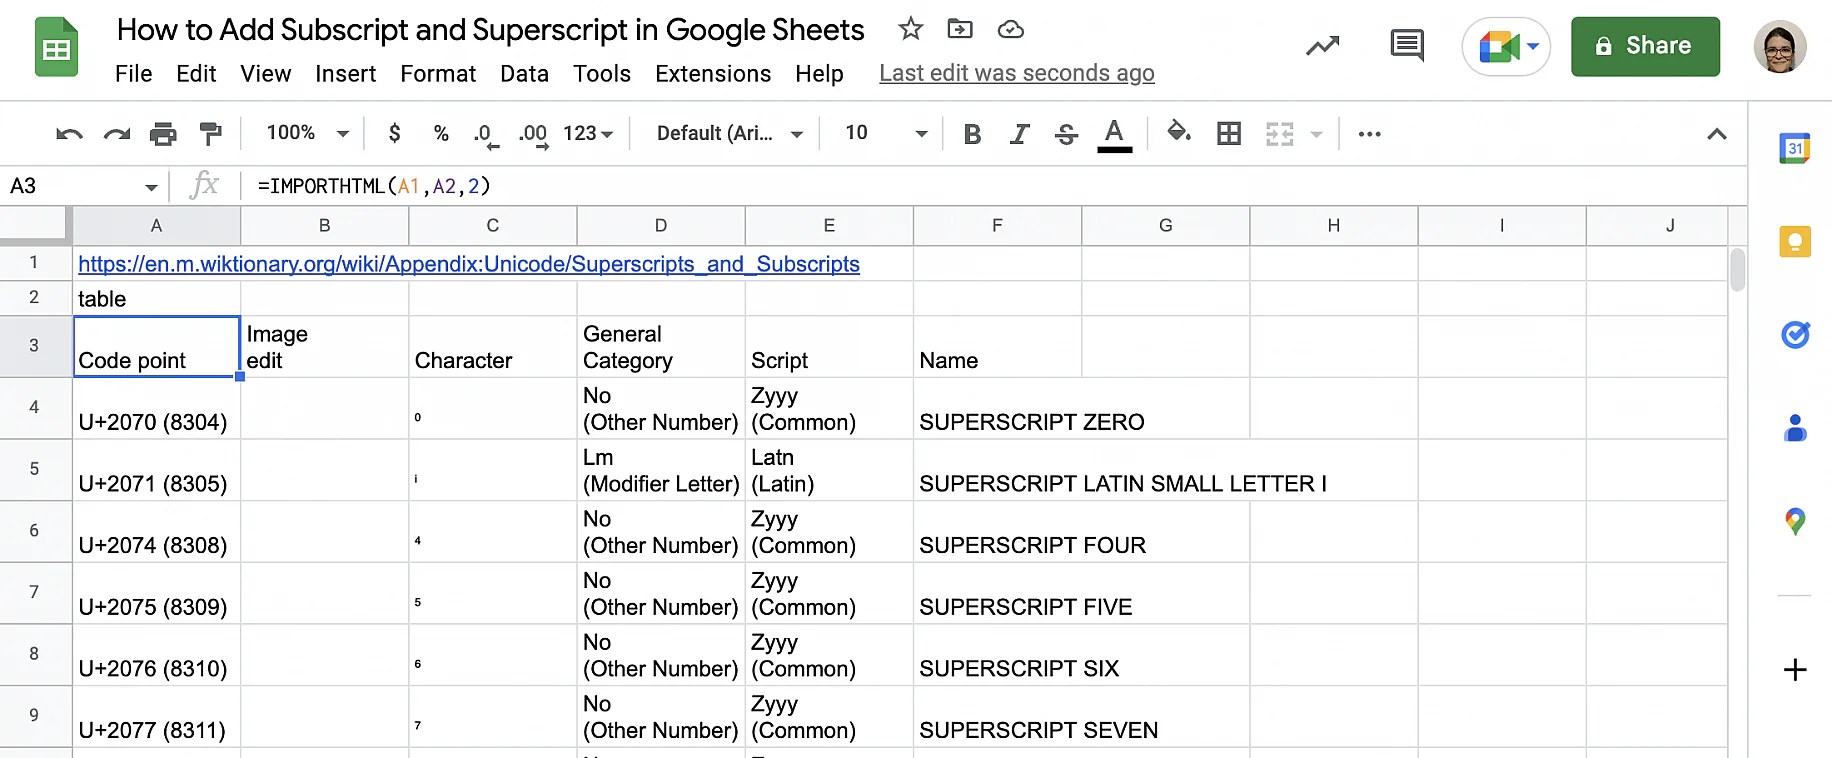Screen dimensions: 1832x758
Task: Redo the last action
Action: tap(117, 133)
